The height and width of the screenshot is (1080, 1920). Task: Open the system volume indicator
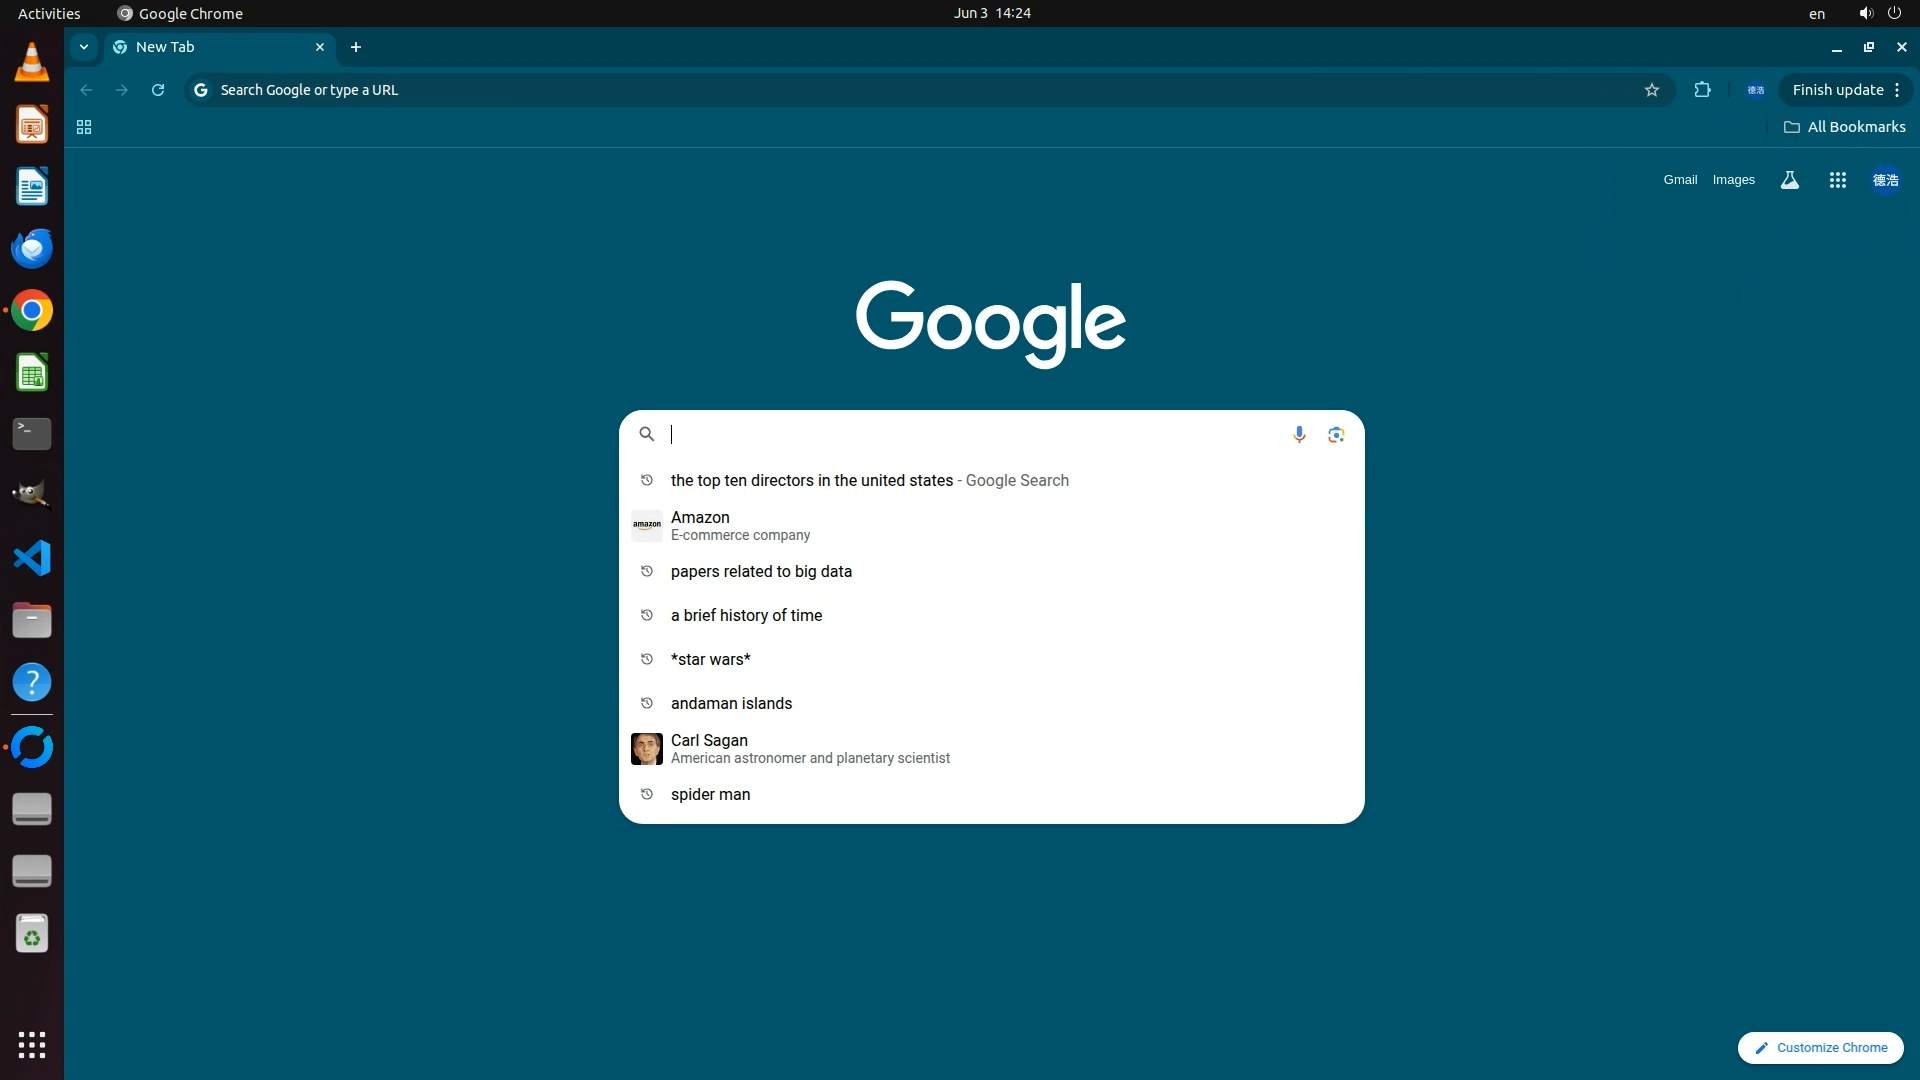[x=1865, y=13]
